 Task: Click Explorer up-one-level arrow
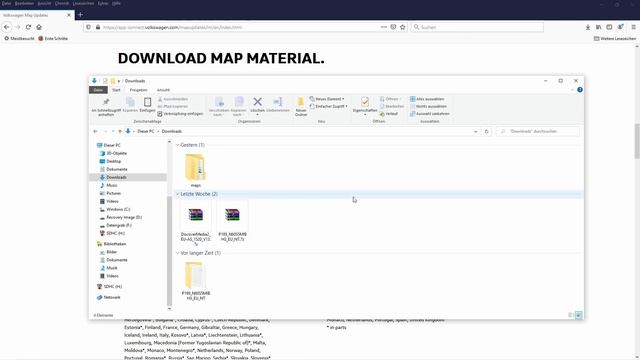120,131
